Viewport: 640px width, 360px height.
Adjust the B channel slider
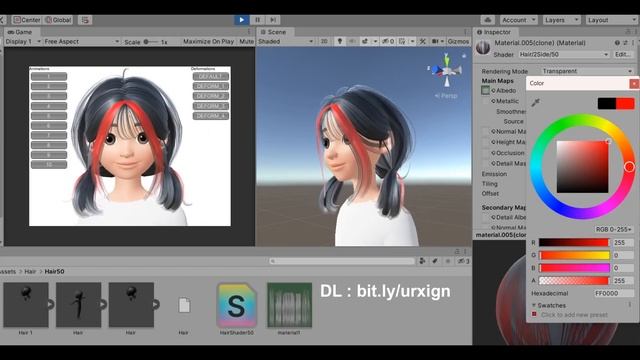tap(574, 268)
